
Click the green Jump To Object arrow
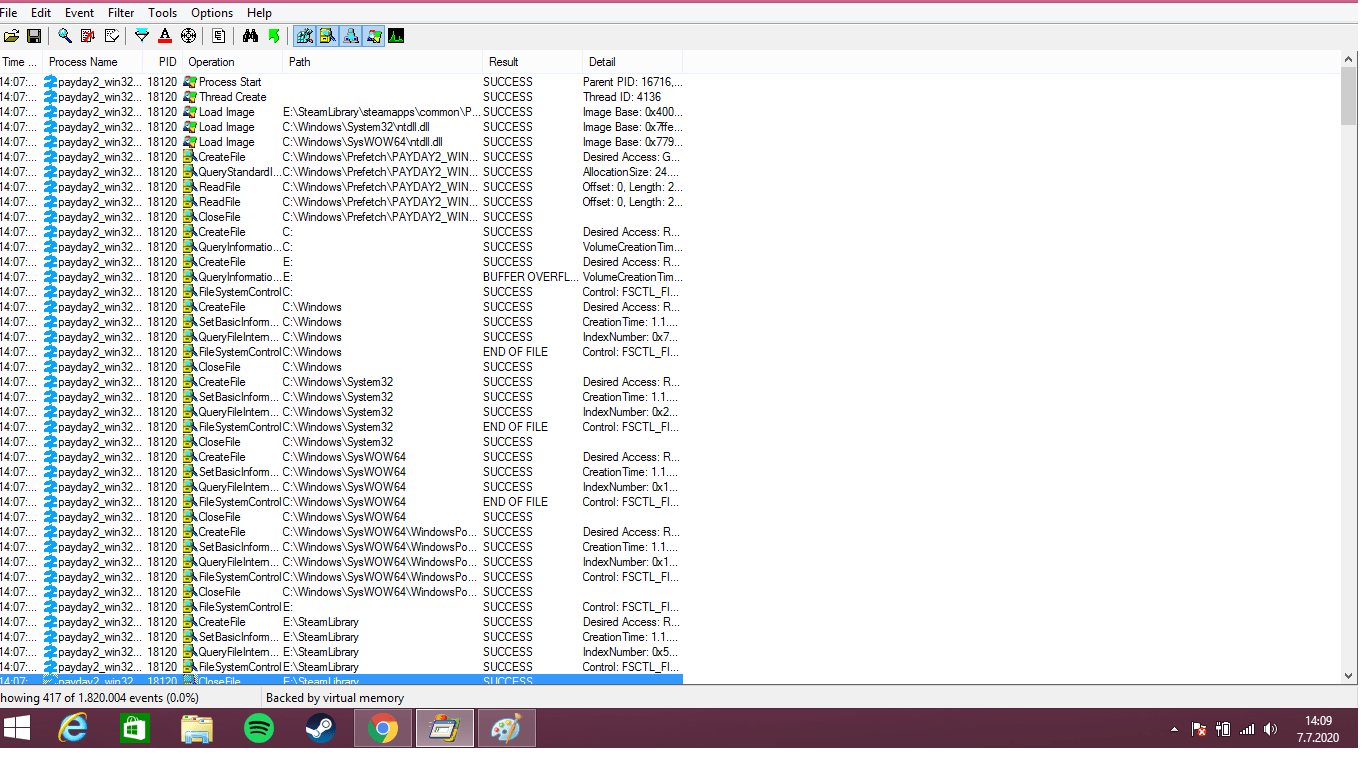(x=274, y=36)
